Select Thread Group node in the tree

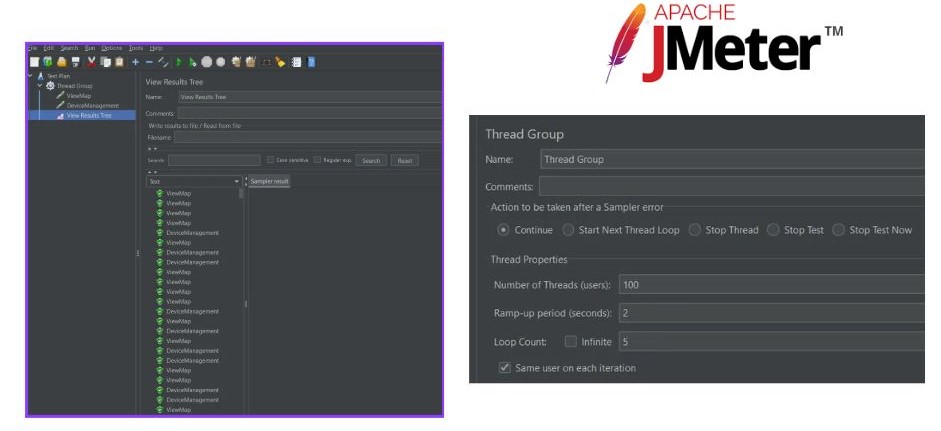tap(74, 86)
